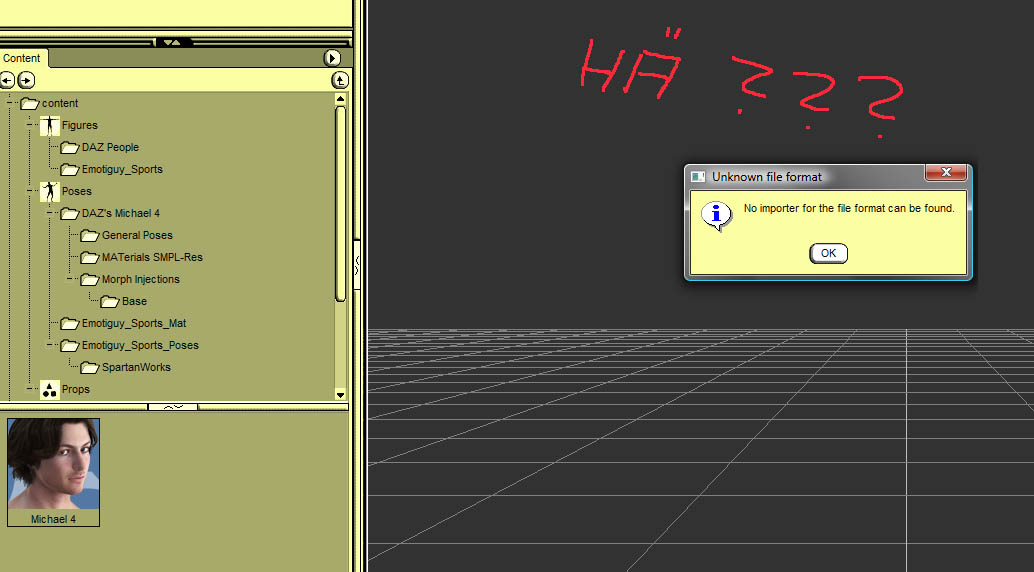This screenshot has height=572, width=1034.
Task: Select the content root folder icon
Action: [x=30, y=103]
